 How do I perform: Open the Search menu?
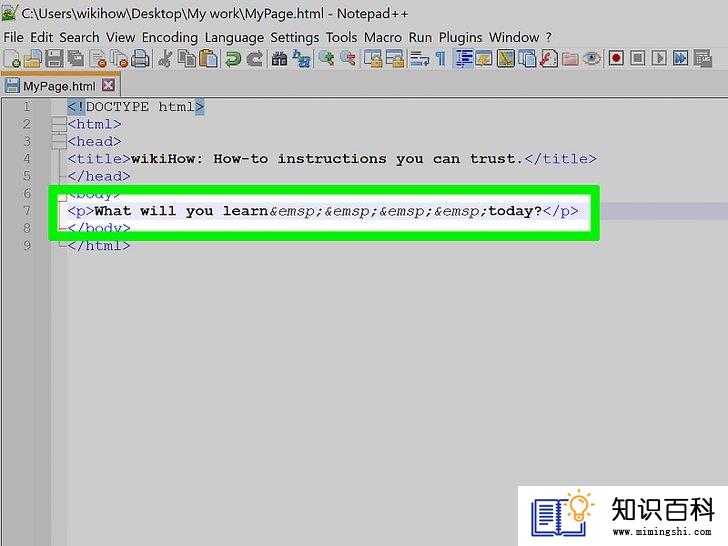coord(79,37)
